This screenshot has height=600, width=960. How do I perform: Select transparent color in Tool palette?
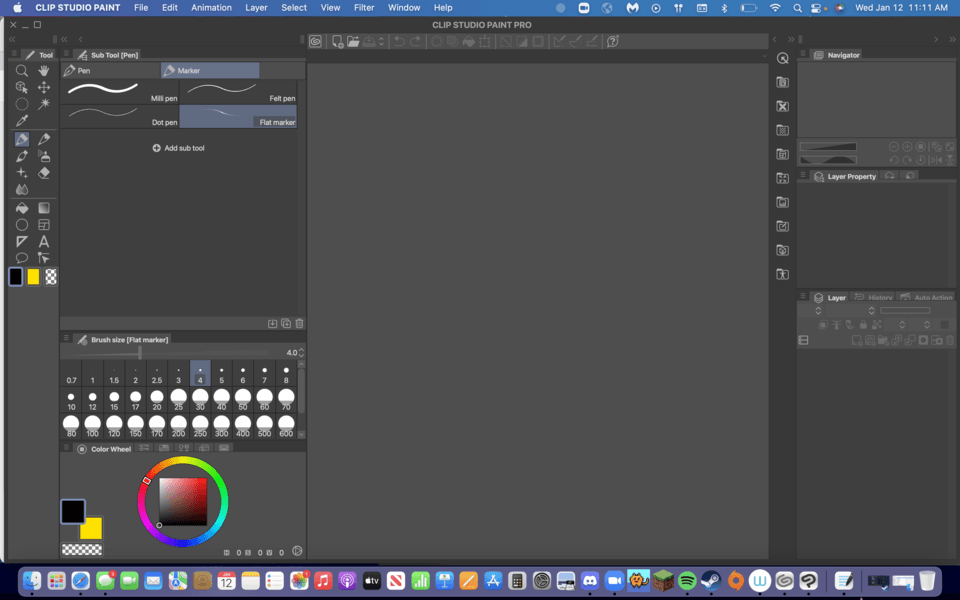coord(51,277)
